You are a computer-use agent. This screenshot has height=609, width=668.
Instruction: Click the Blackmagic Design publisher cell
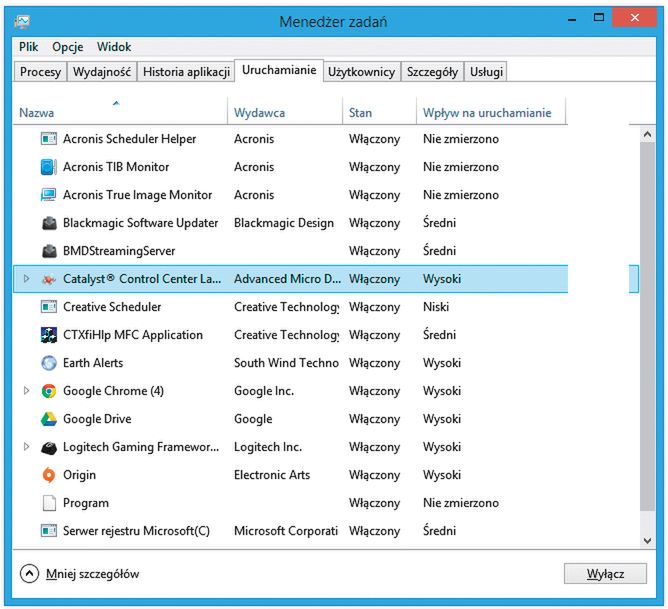click(284, 223)
